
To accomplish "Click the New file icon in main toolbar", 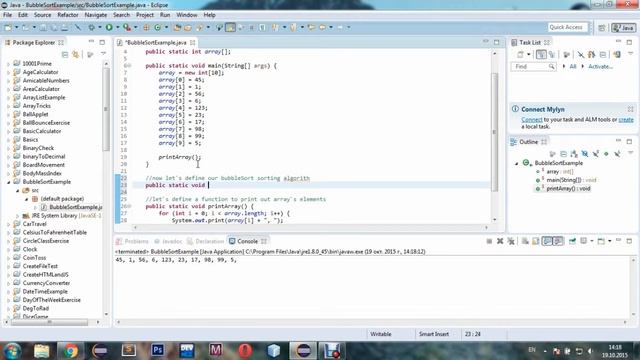I will coord(8,27).
